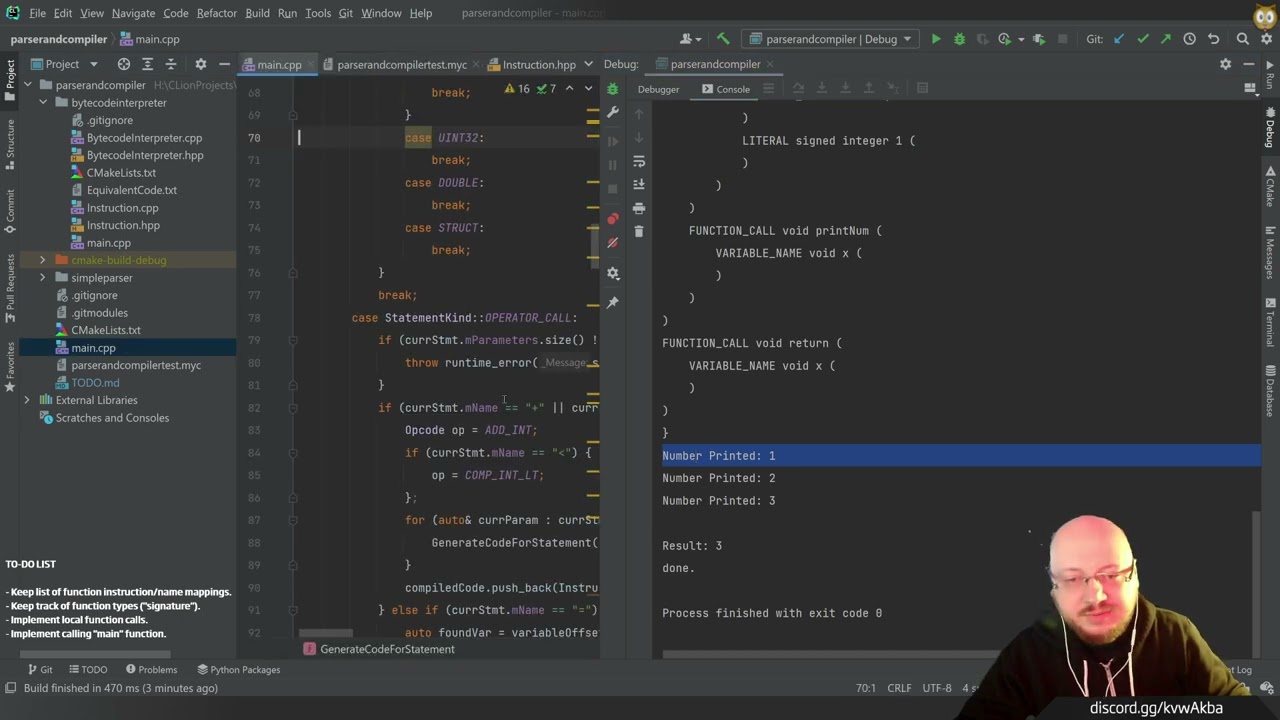Open the user account dropdown in toolbar
Screen dimensions: 1280x720
(x=691, y=39)
